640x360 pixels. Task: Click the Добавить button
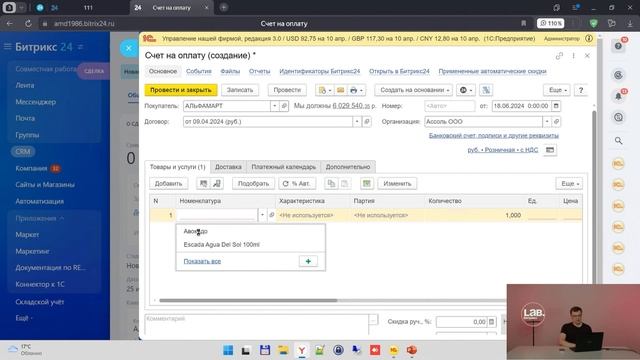[x=168, y=184]
